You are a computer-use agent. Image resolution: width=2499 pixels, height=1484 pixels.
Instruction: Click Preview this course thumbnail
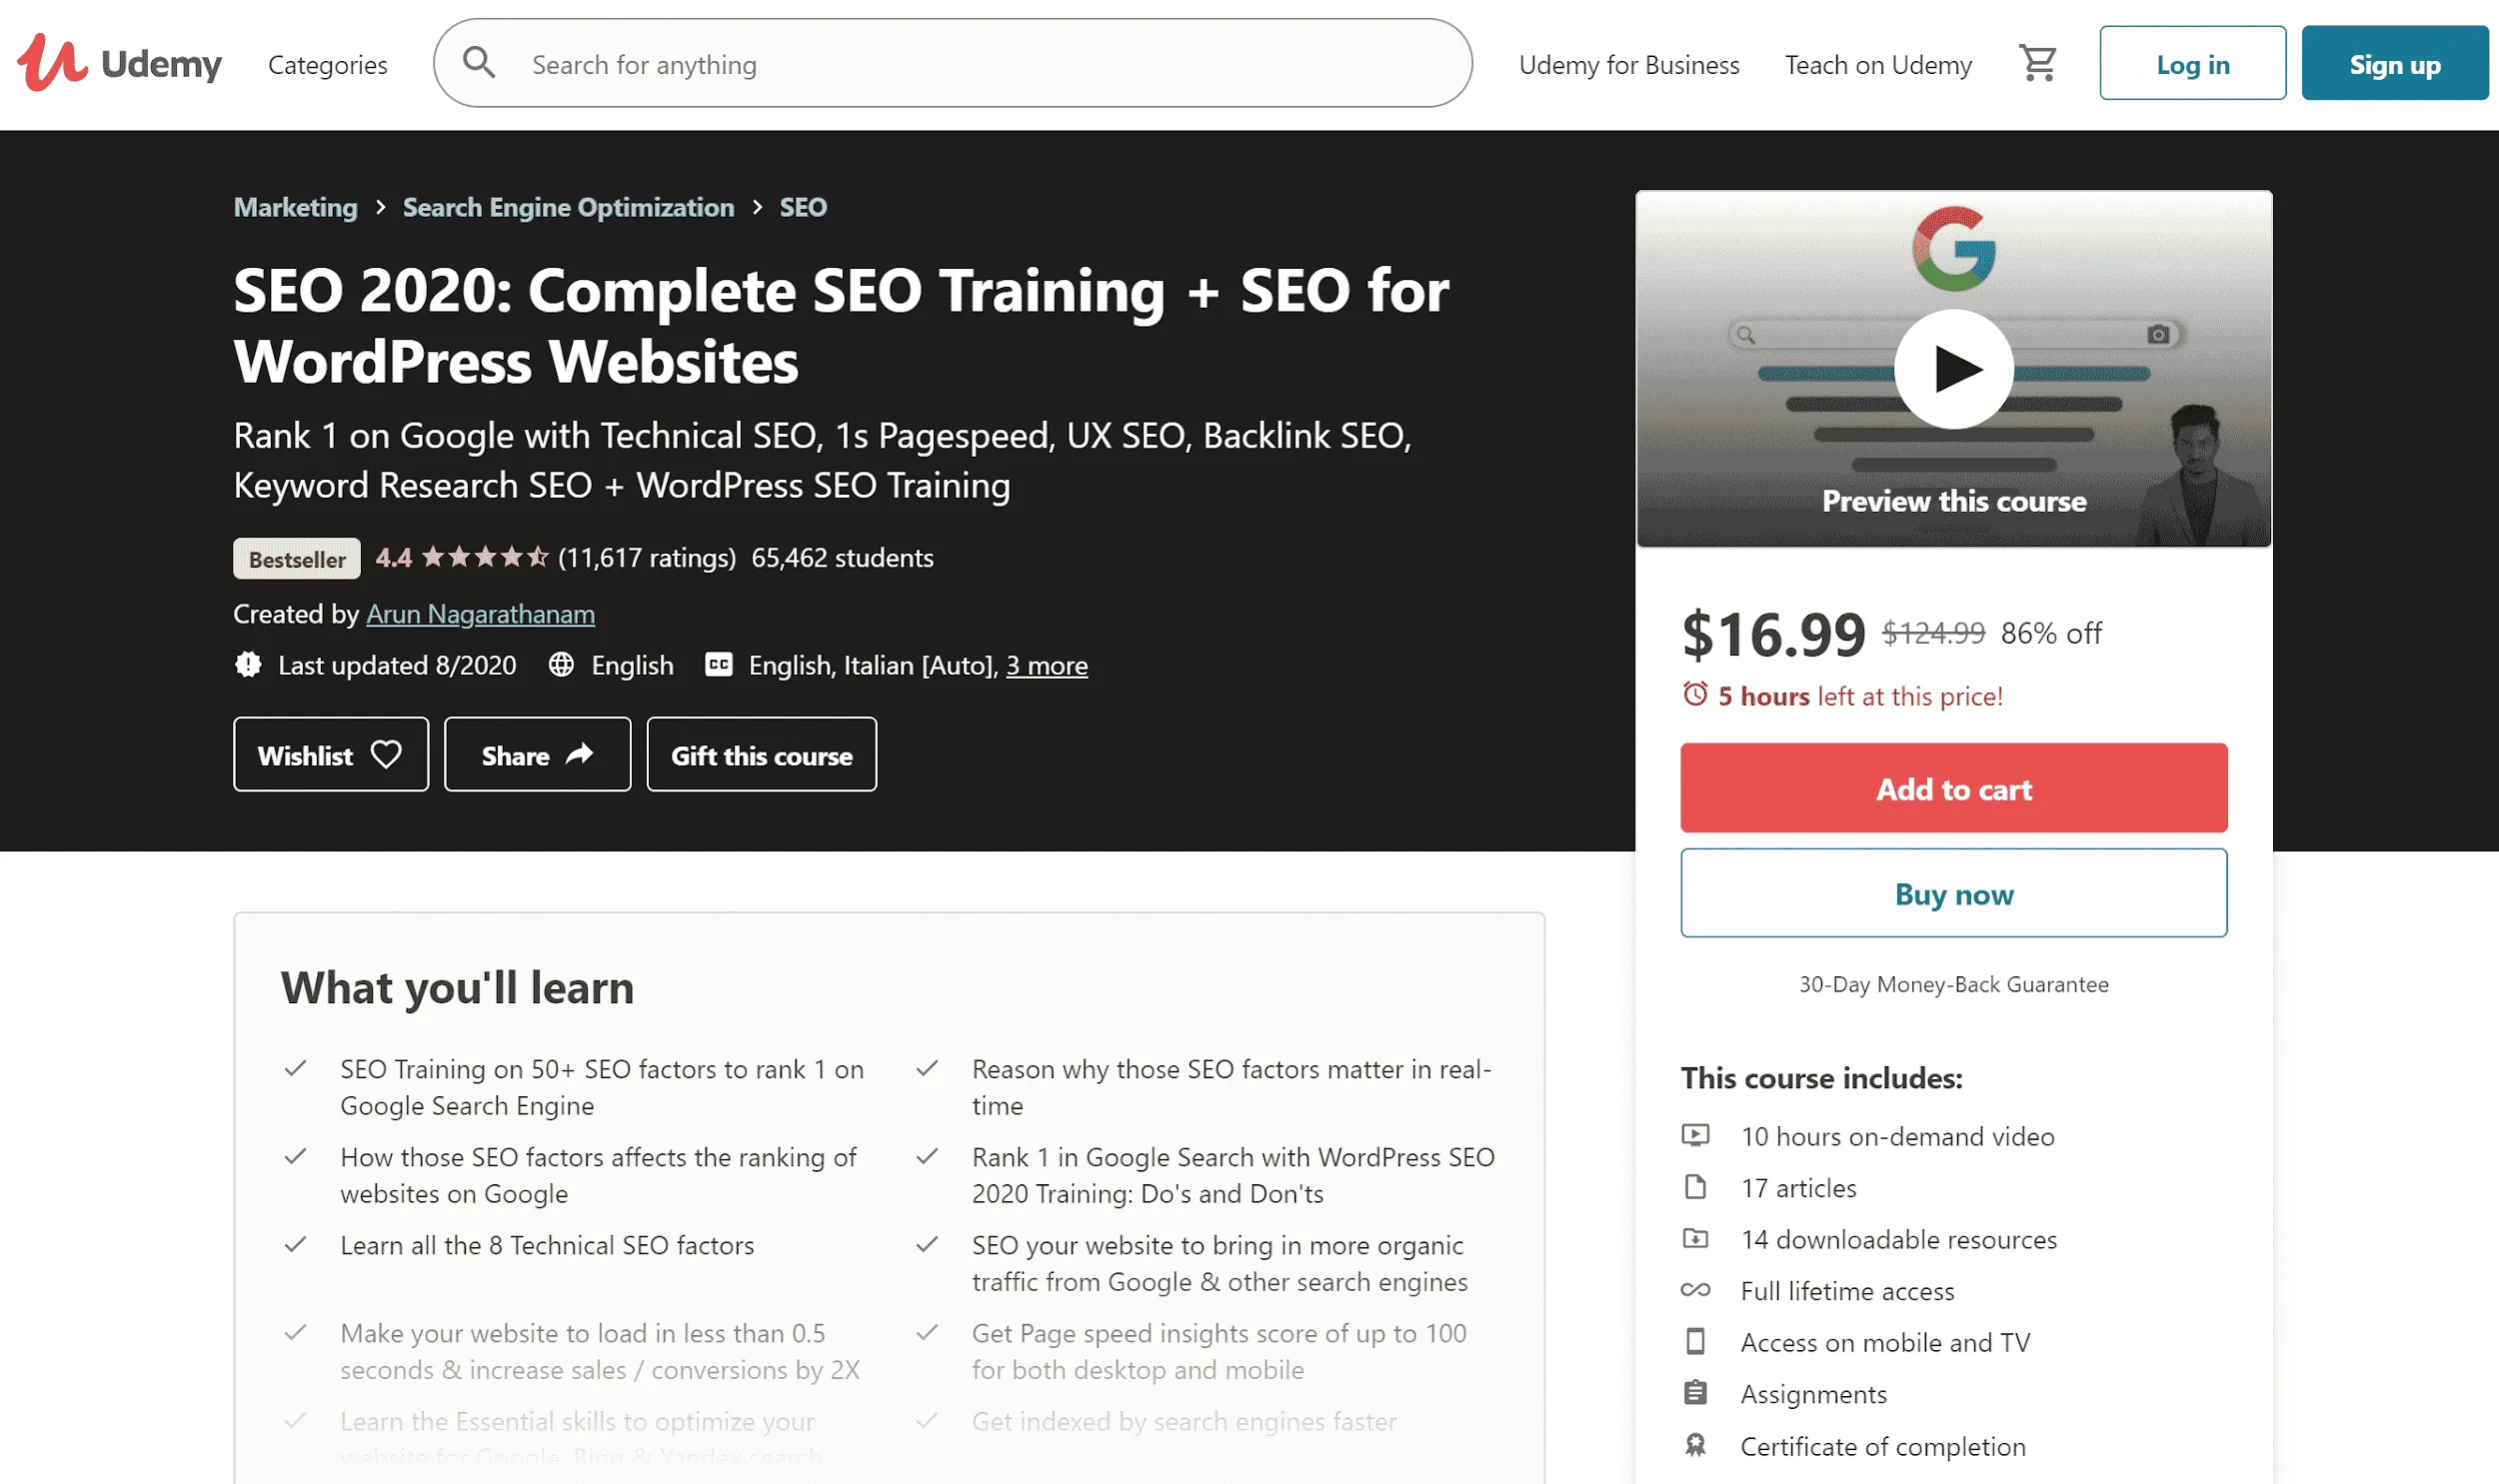(1953, 369)
